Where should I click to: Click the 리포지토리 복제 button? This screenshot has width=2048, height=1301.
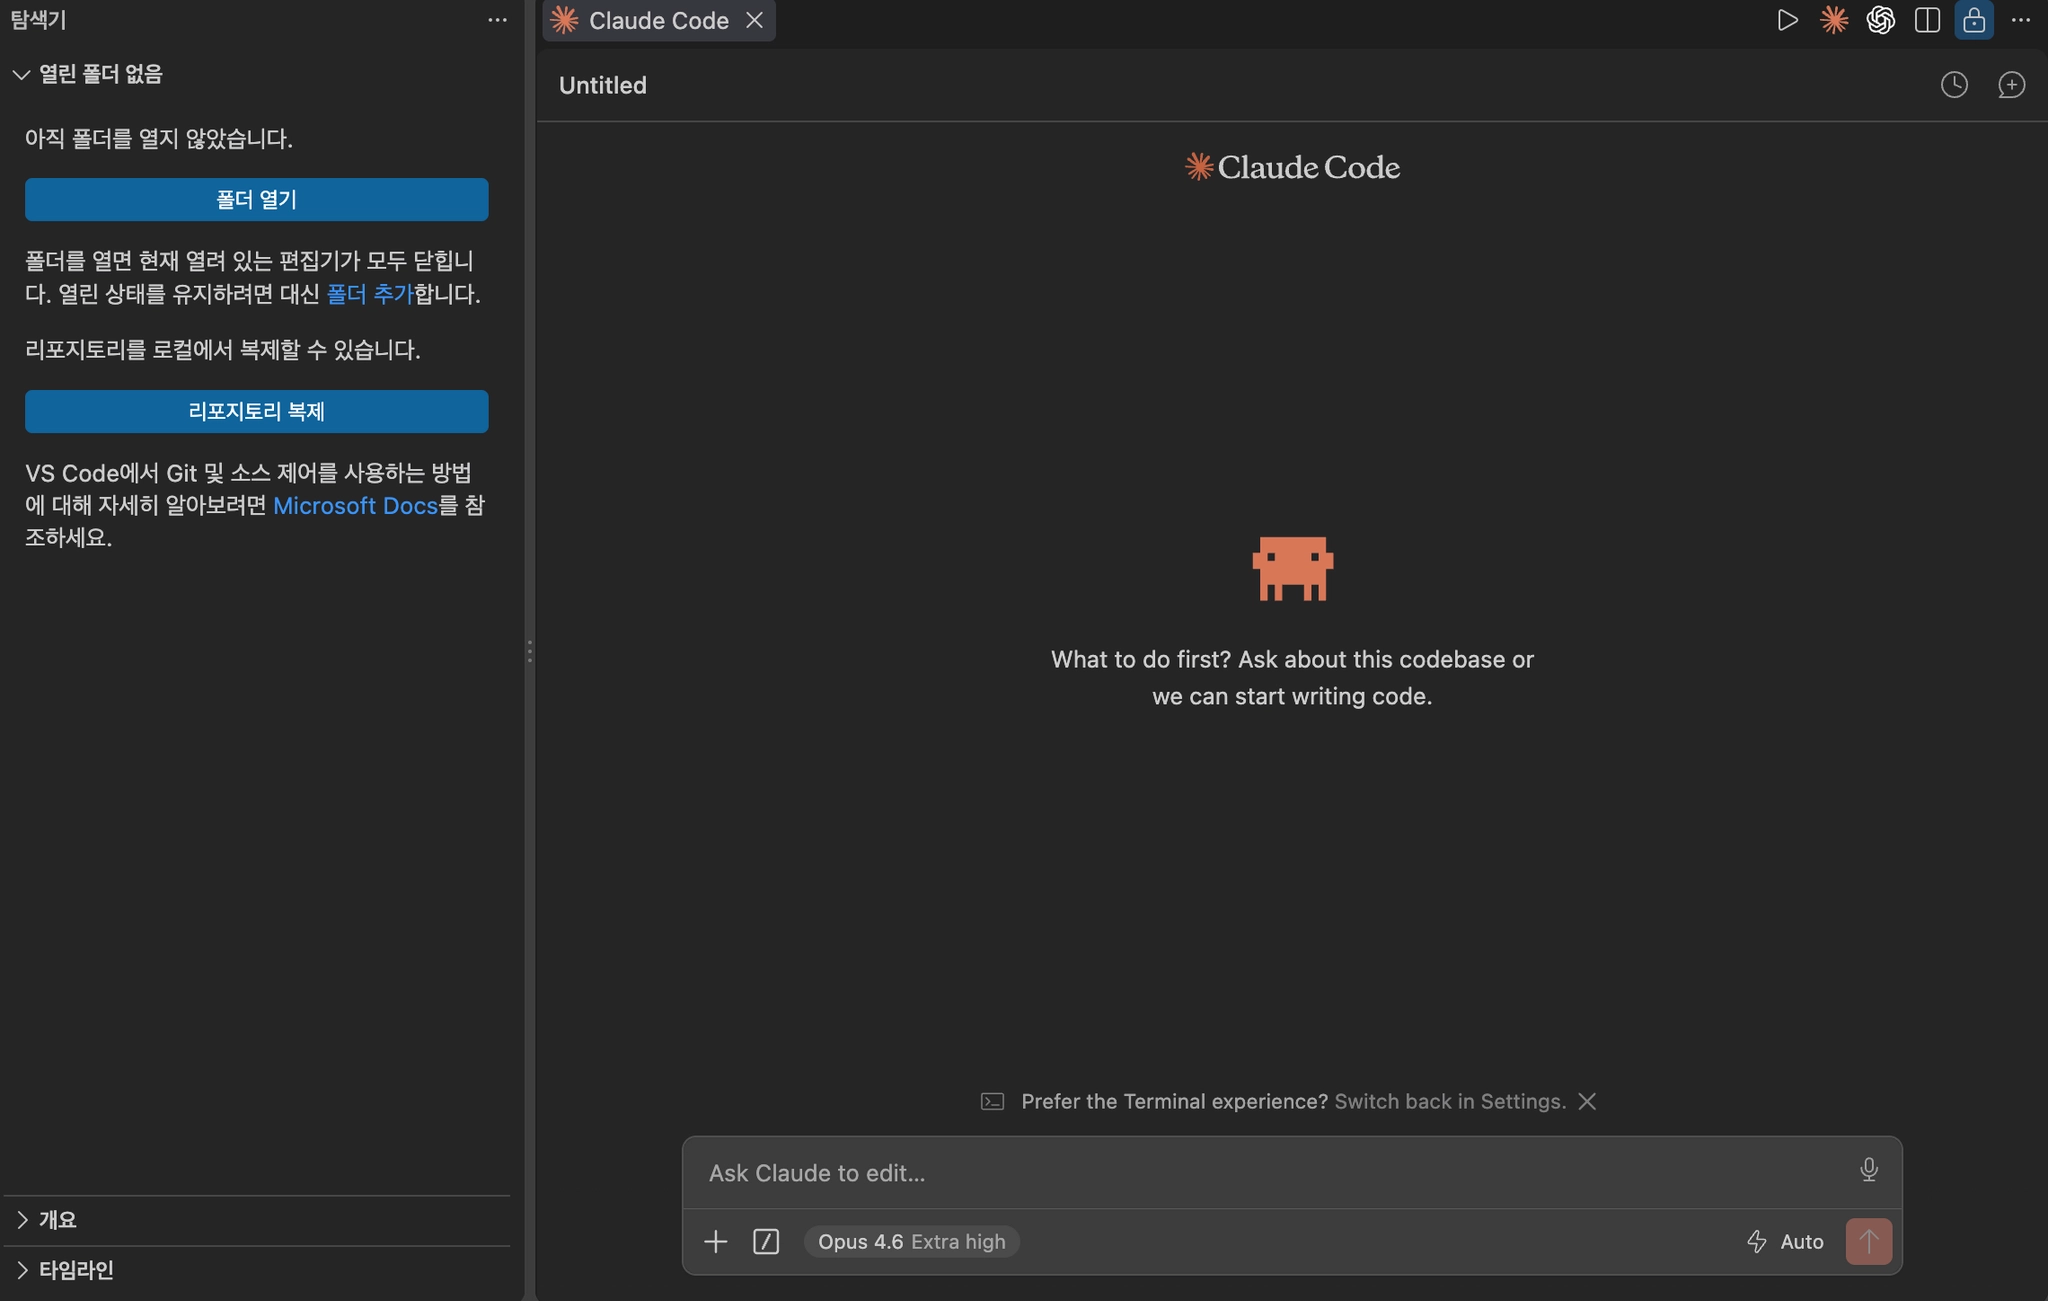(256, 411)
